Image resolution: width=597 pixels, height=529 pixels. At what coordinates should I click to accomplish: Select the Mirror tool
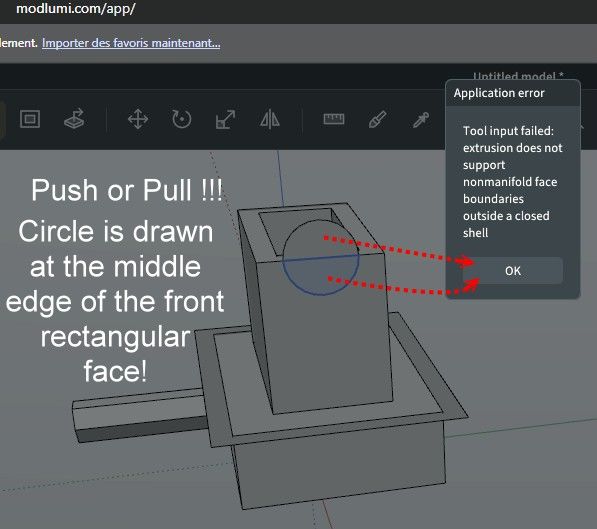270,119
